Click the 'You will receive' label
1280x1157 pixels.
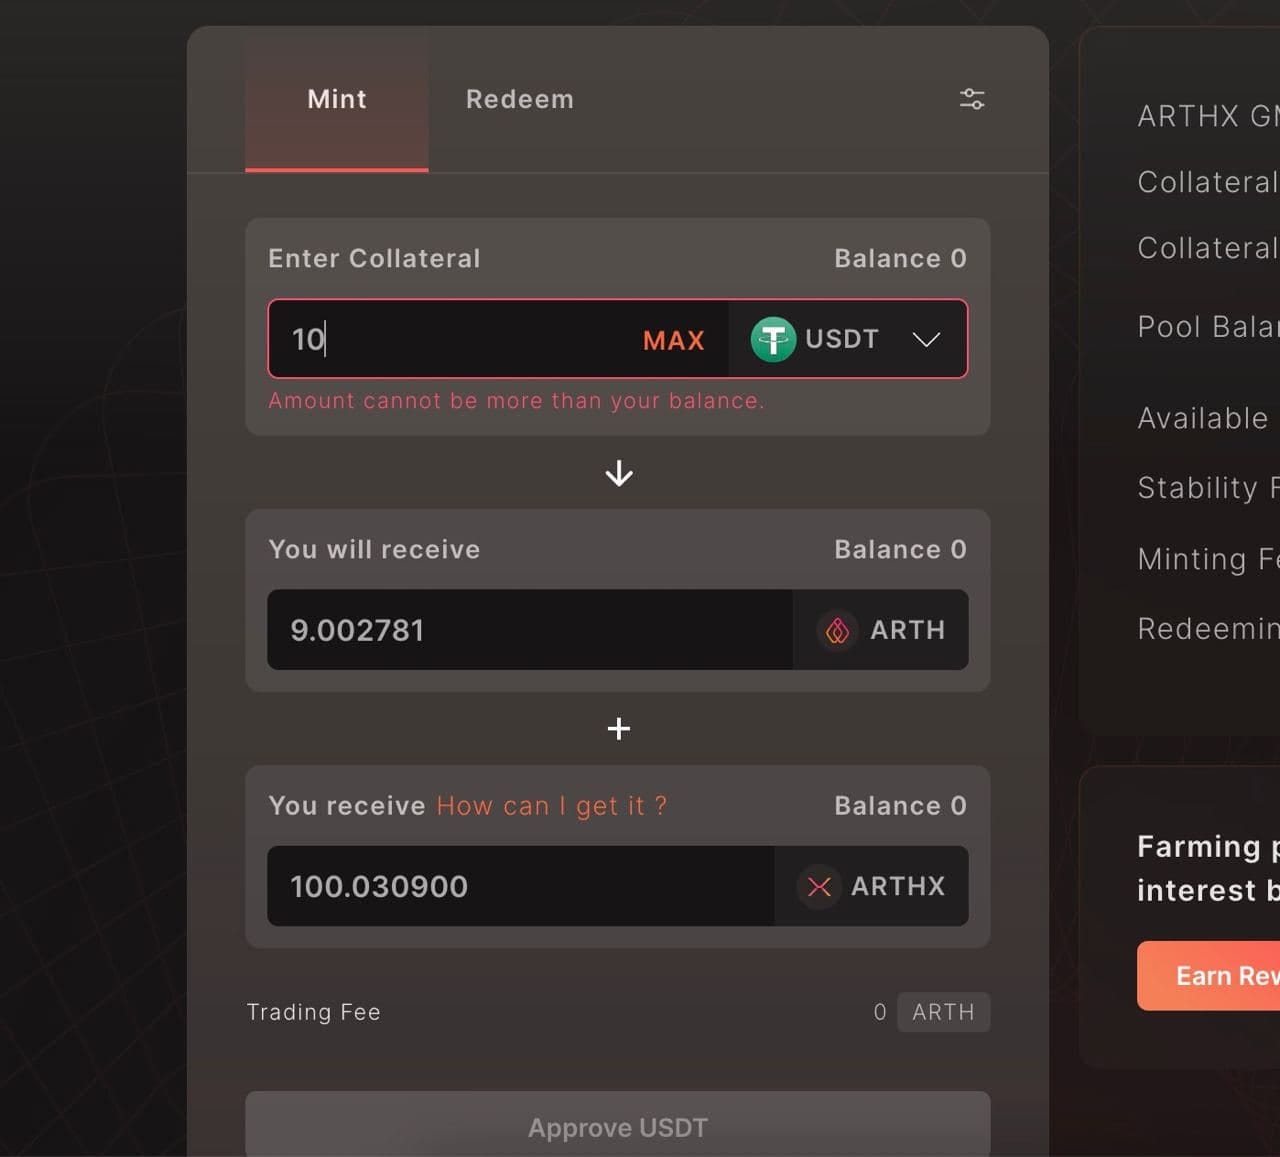[374, 549]
